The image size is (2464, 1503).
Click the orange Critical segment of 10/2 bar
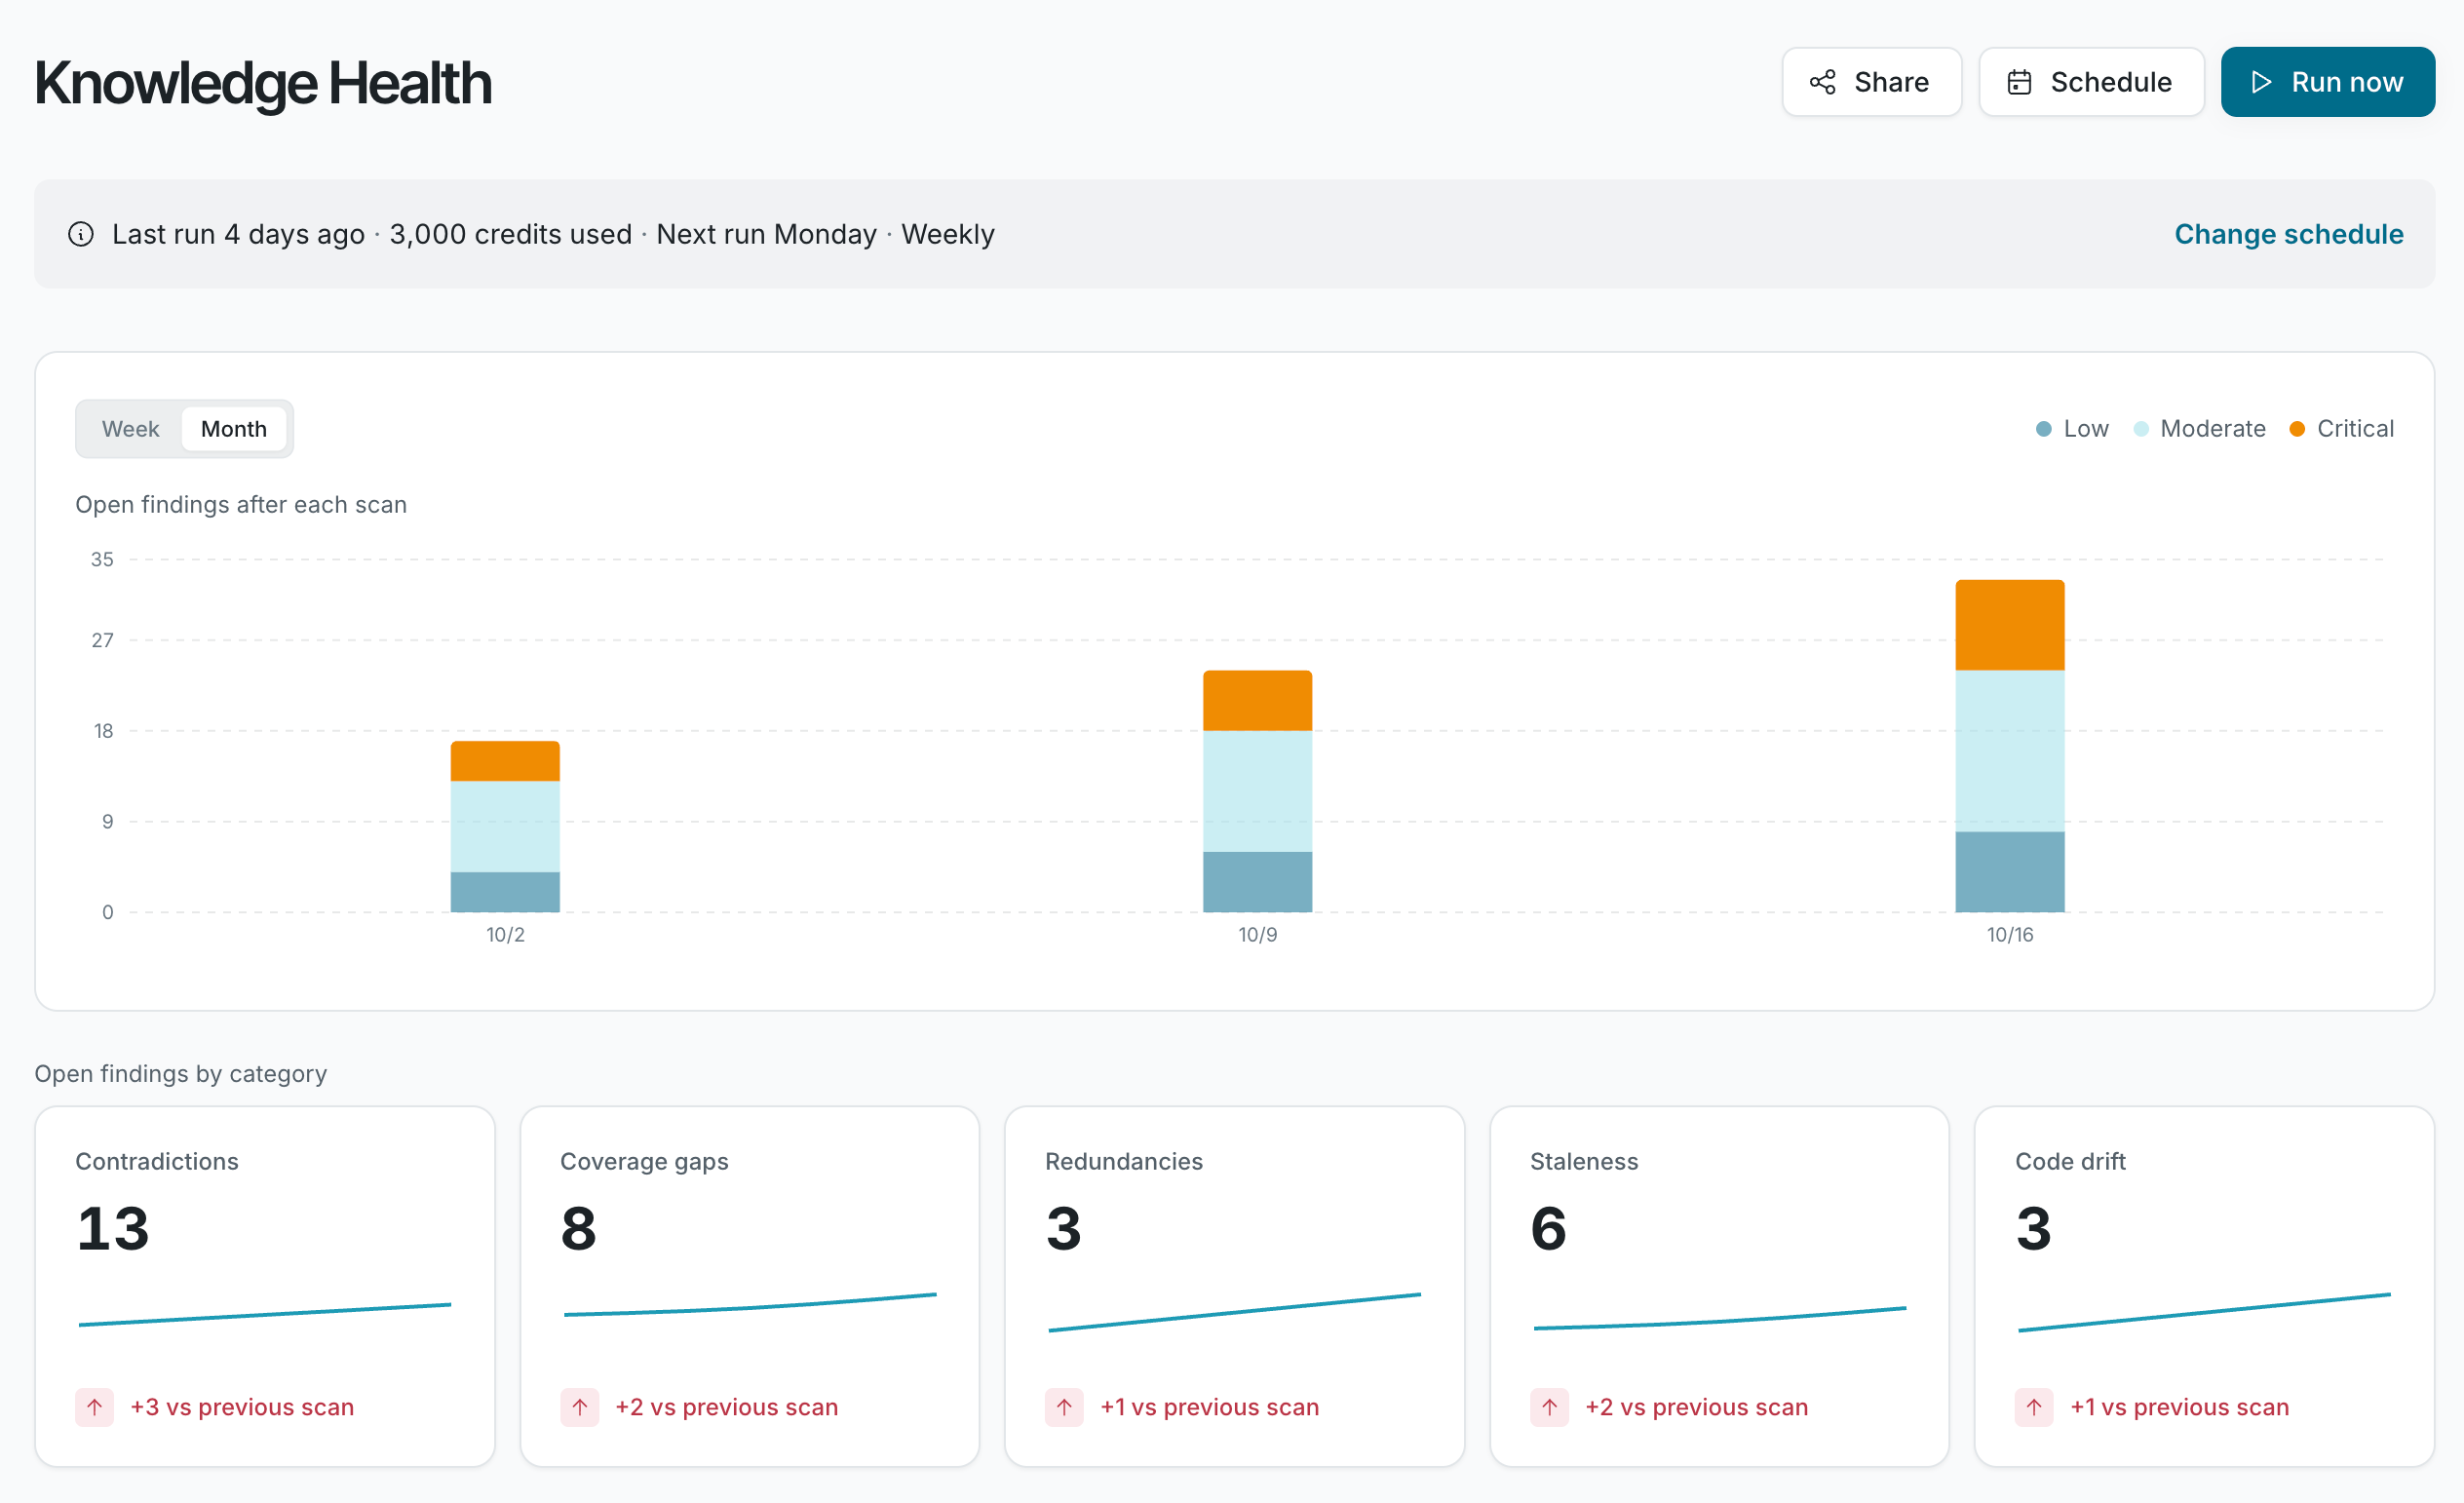tap(505, 761)
